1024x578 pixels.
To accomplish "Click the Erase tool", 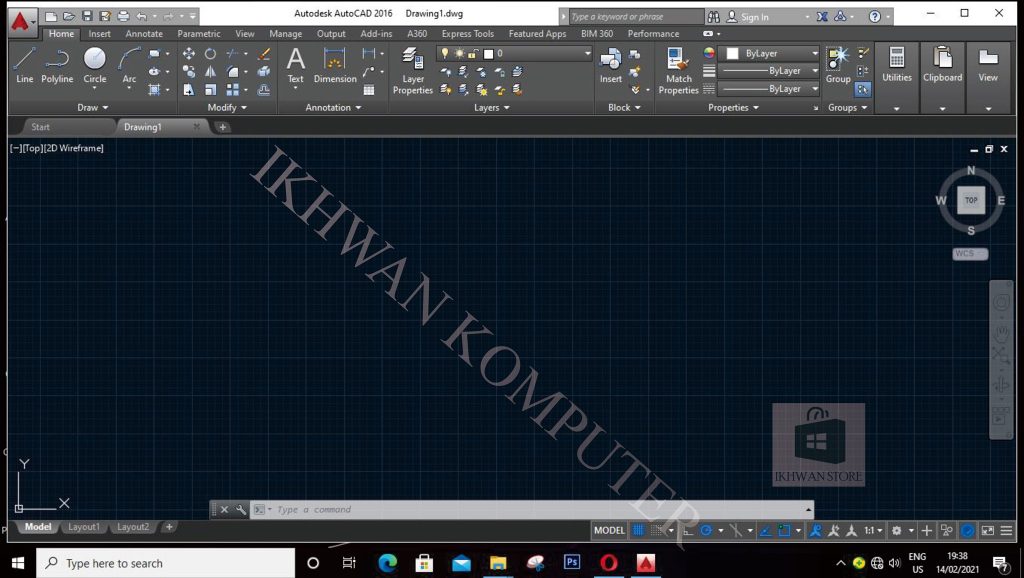I will click(264, 54).
